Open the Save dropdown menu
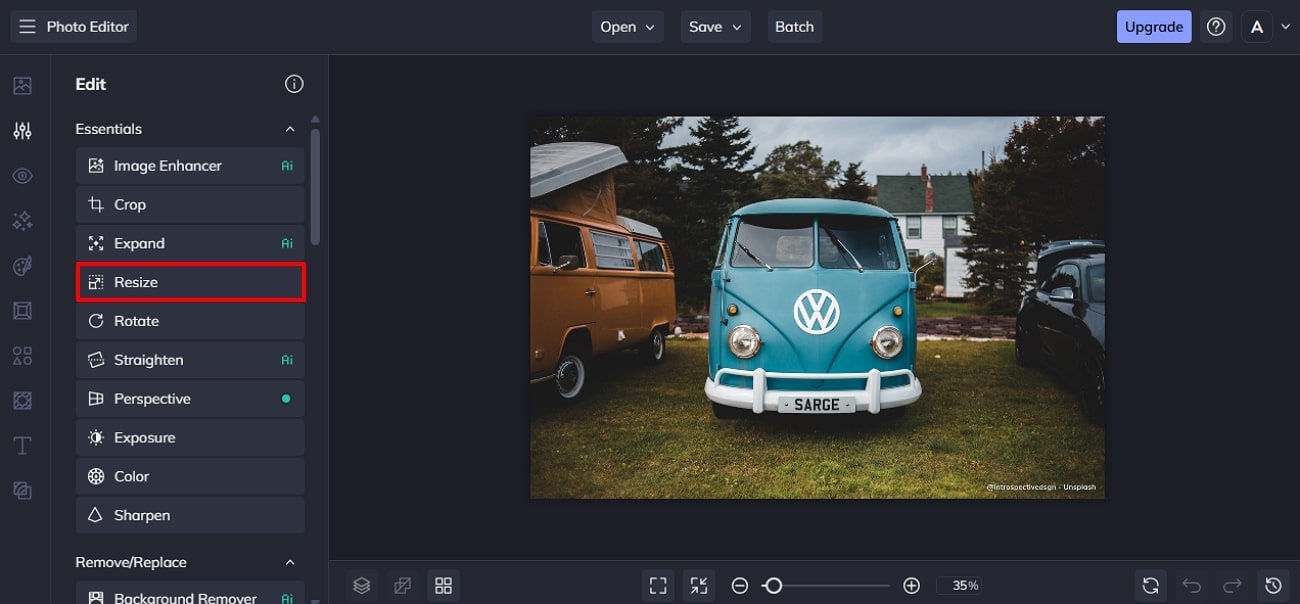Viewport: 1300px width, 604px height. (716, 27)
